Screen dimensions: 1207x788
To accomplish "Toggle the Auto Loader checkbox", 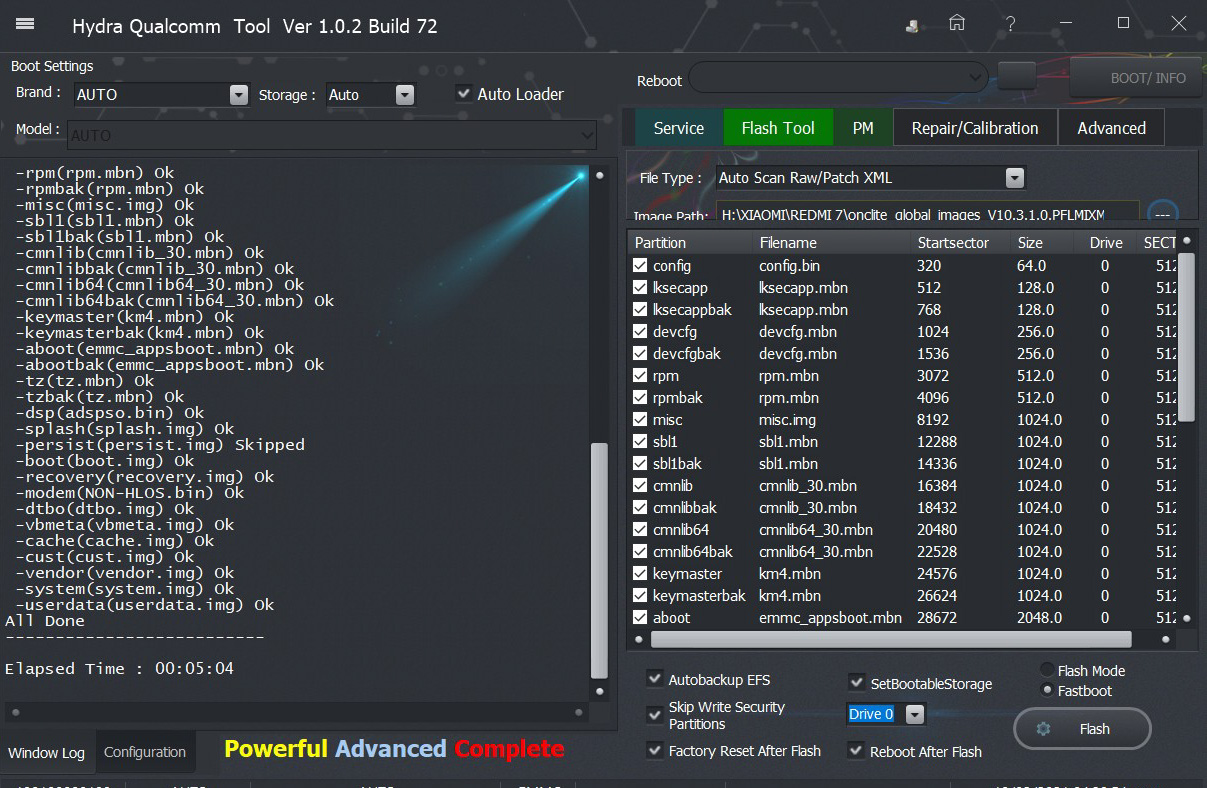I will tap(464, 94).
